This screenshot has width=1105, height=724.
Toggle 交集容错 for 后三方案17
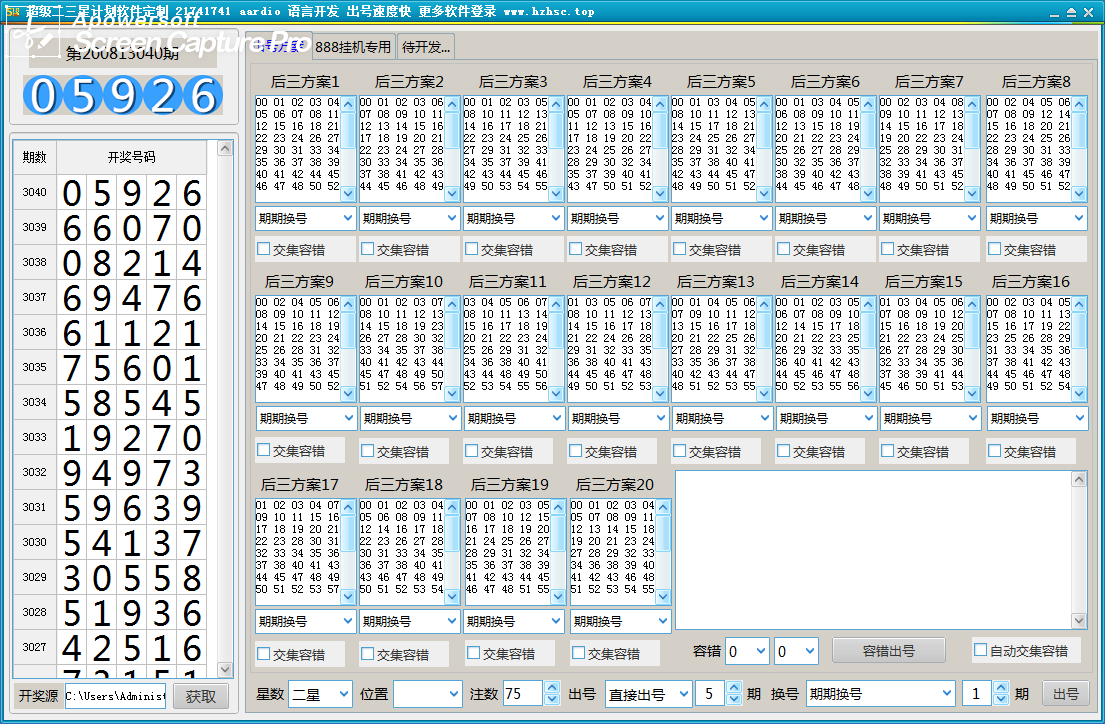coord(264,654)
